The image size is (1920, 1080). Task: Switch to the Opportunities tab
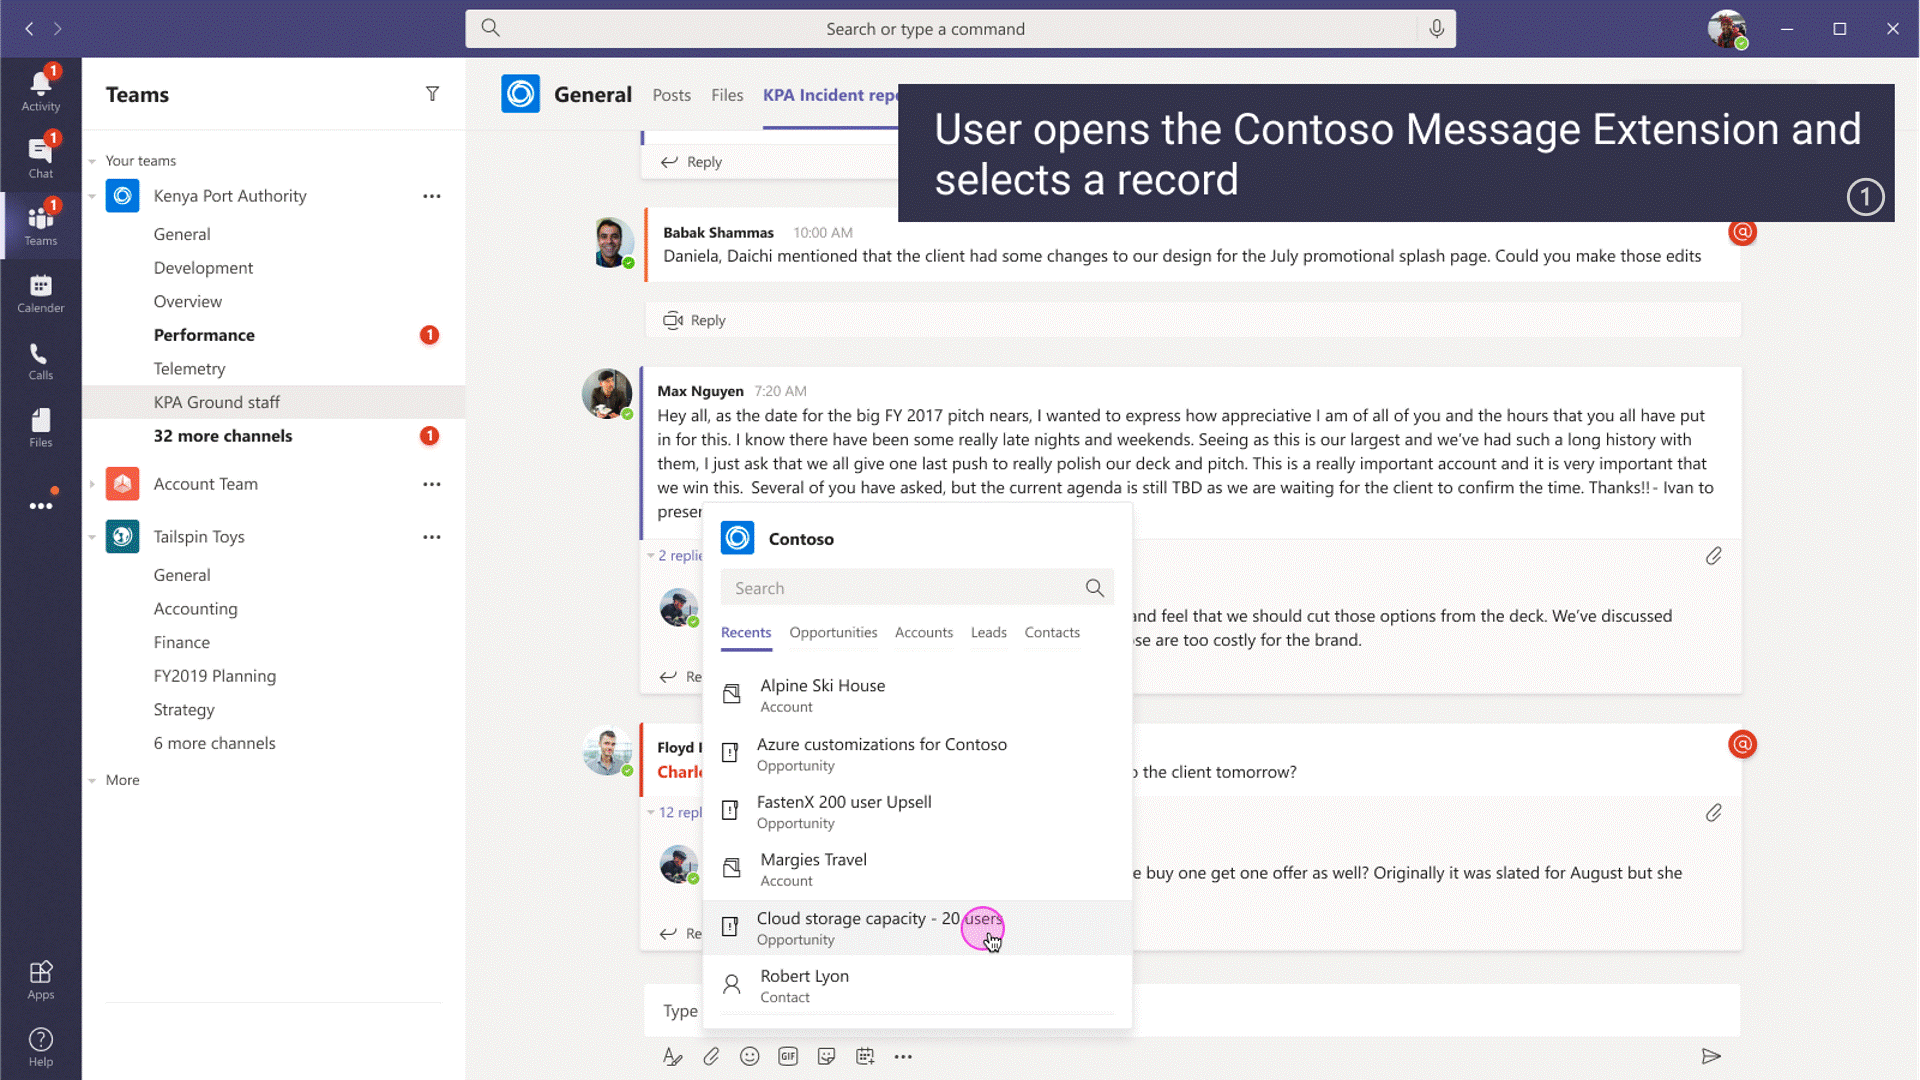(x=832, y=632)
